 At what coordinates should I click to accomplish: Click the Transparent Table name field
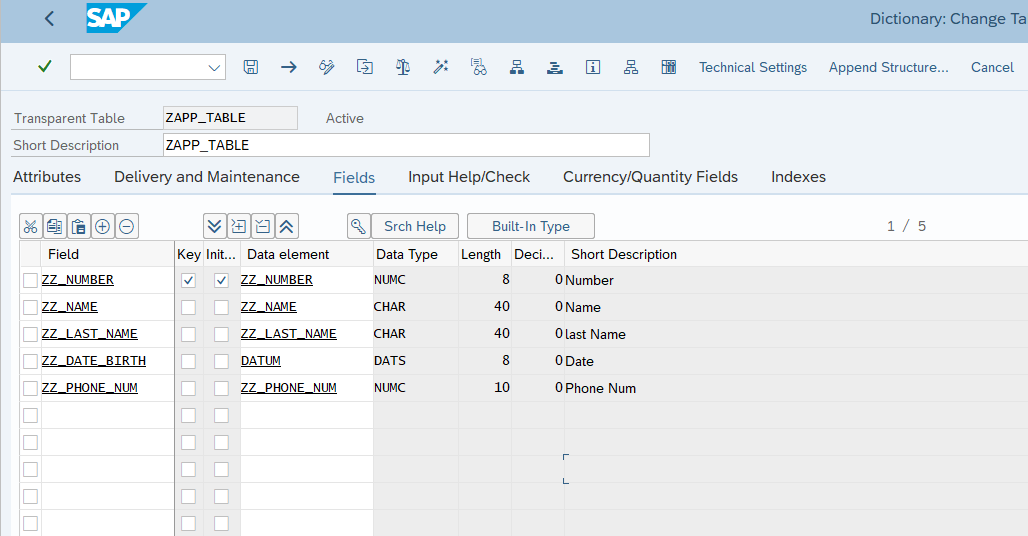pos(230,118)
